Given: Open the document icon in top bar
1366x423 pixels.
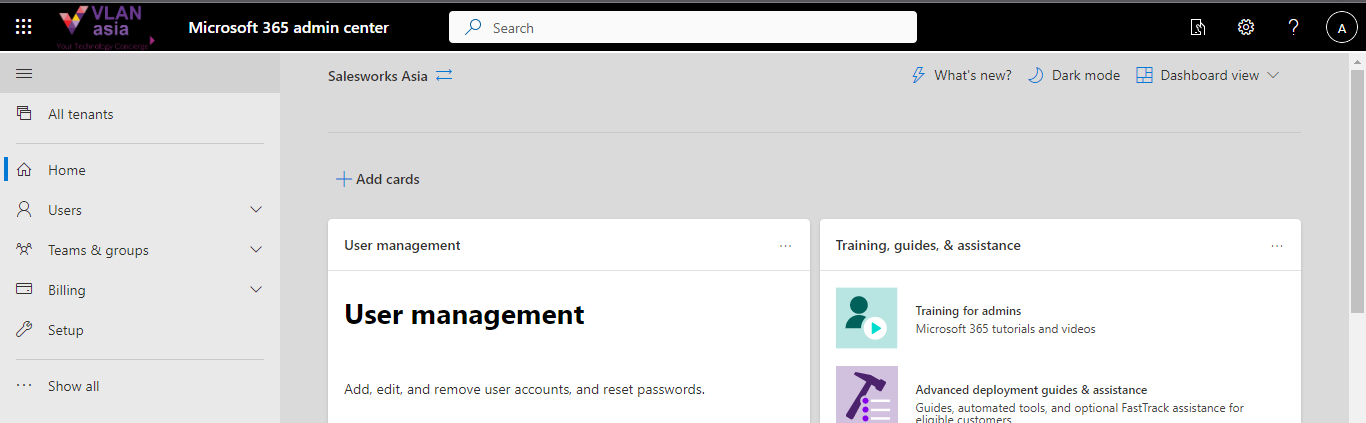Looking at the screenshot, I should coord(1198,27).
